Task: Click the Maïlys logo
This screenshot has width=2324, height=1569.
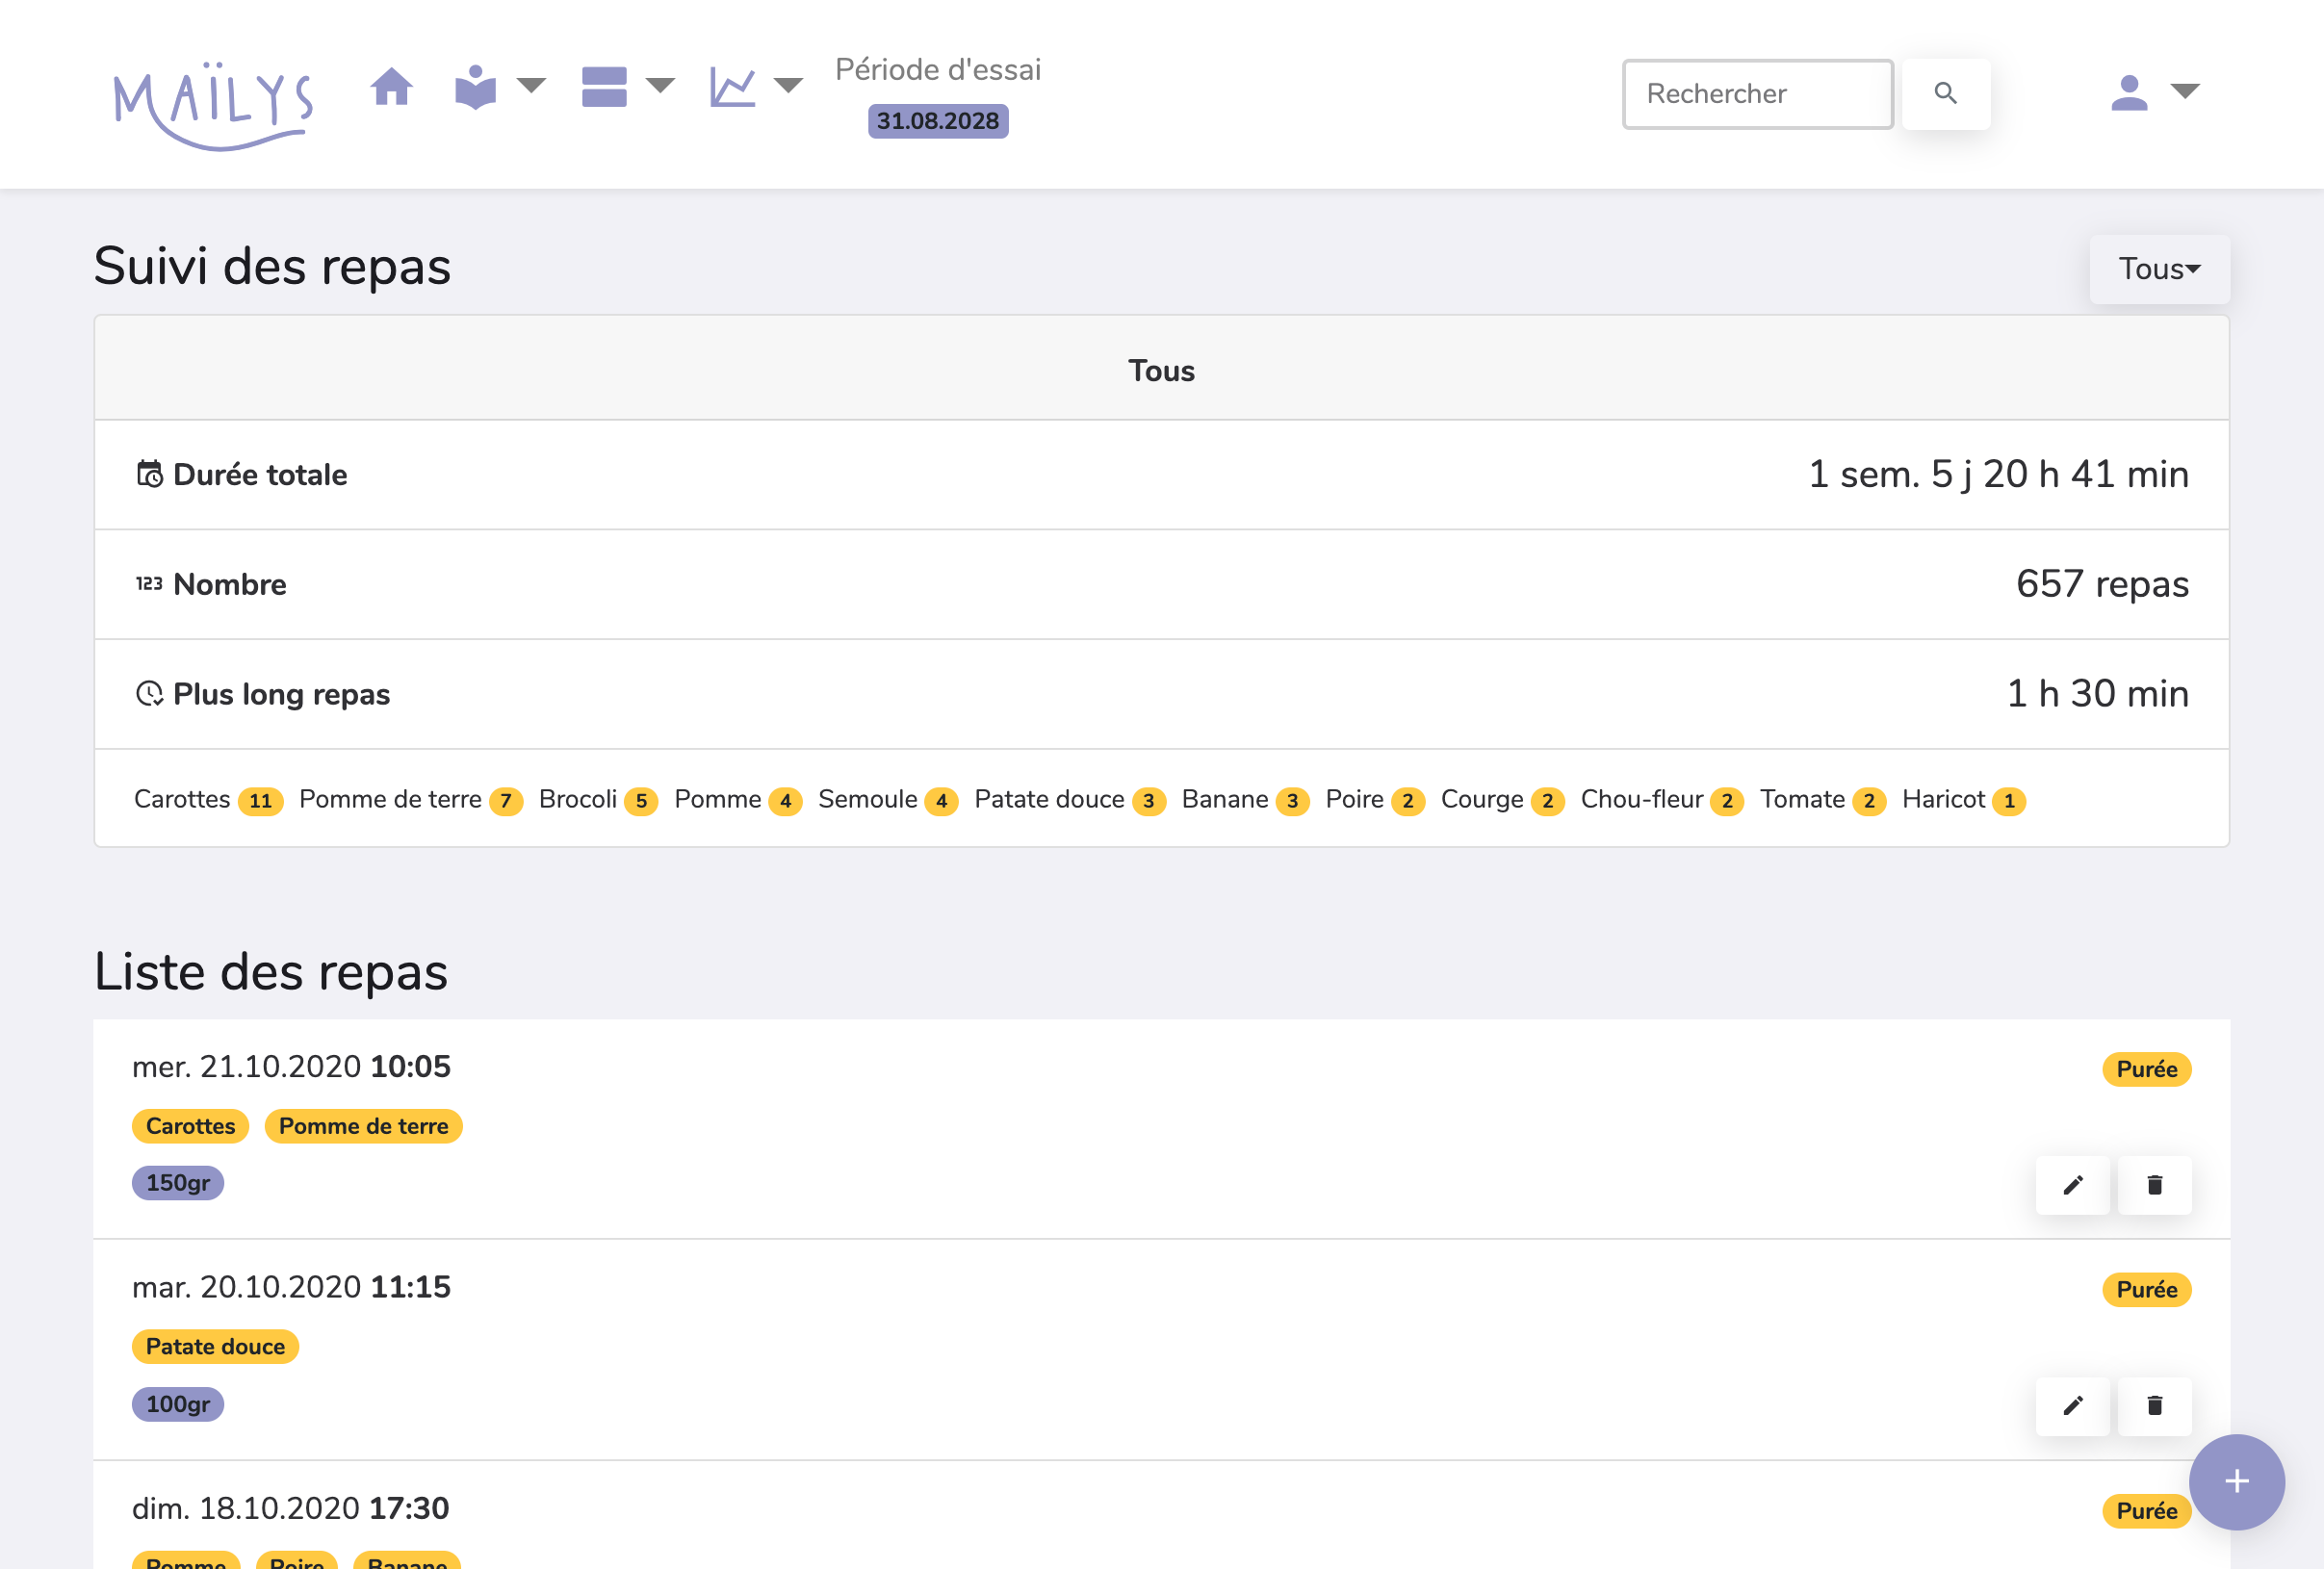Action: coord(214,106)
